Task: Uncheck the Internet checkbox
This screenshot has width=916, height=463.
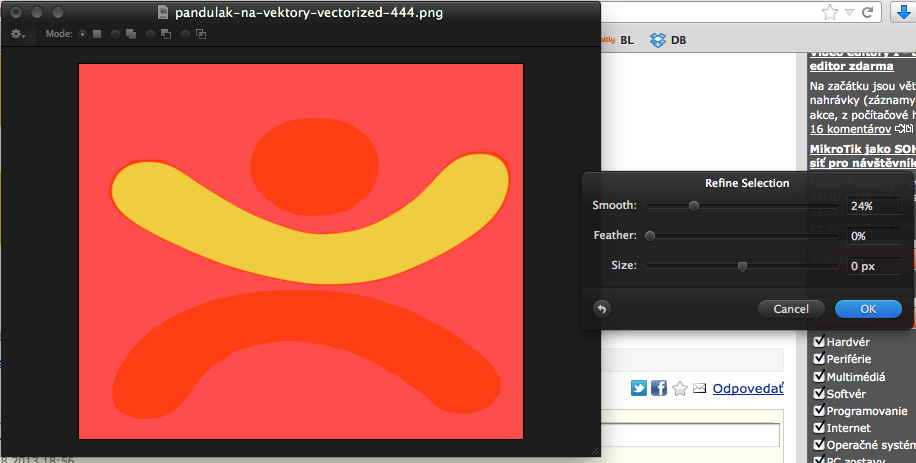Action: click(819, 427)
